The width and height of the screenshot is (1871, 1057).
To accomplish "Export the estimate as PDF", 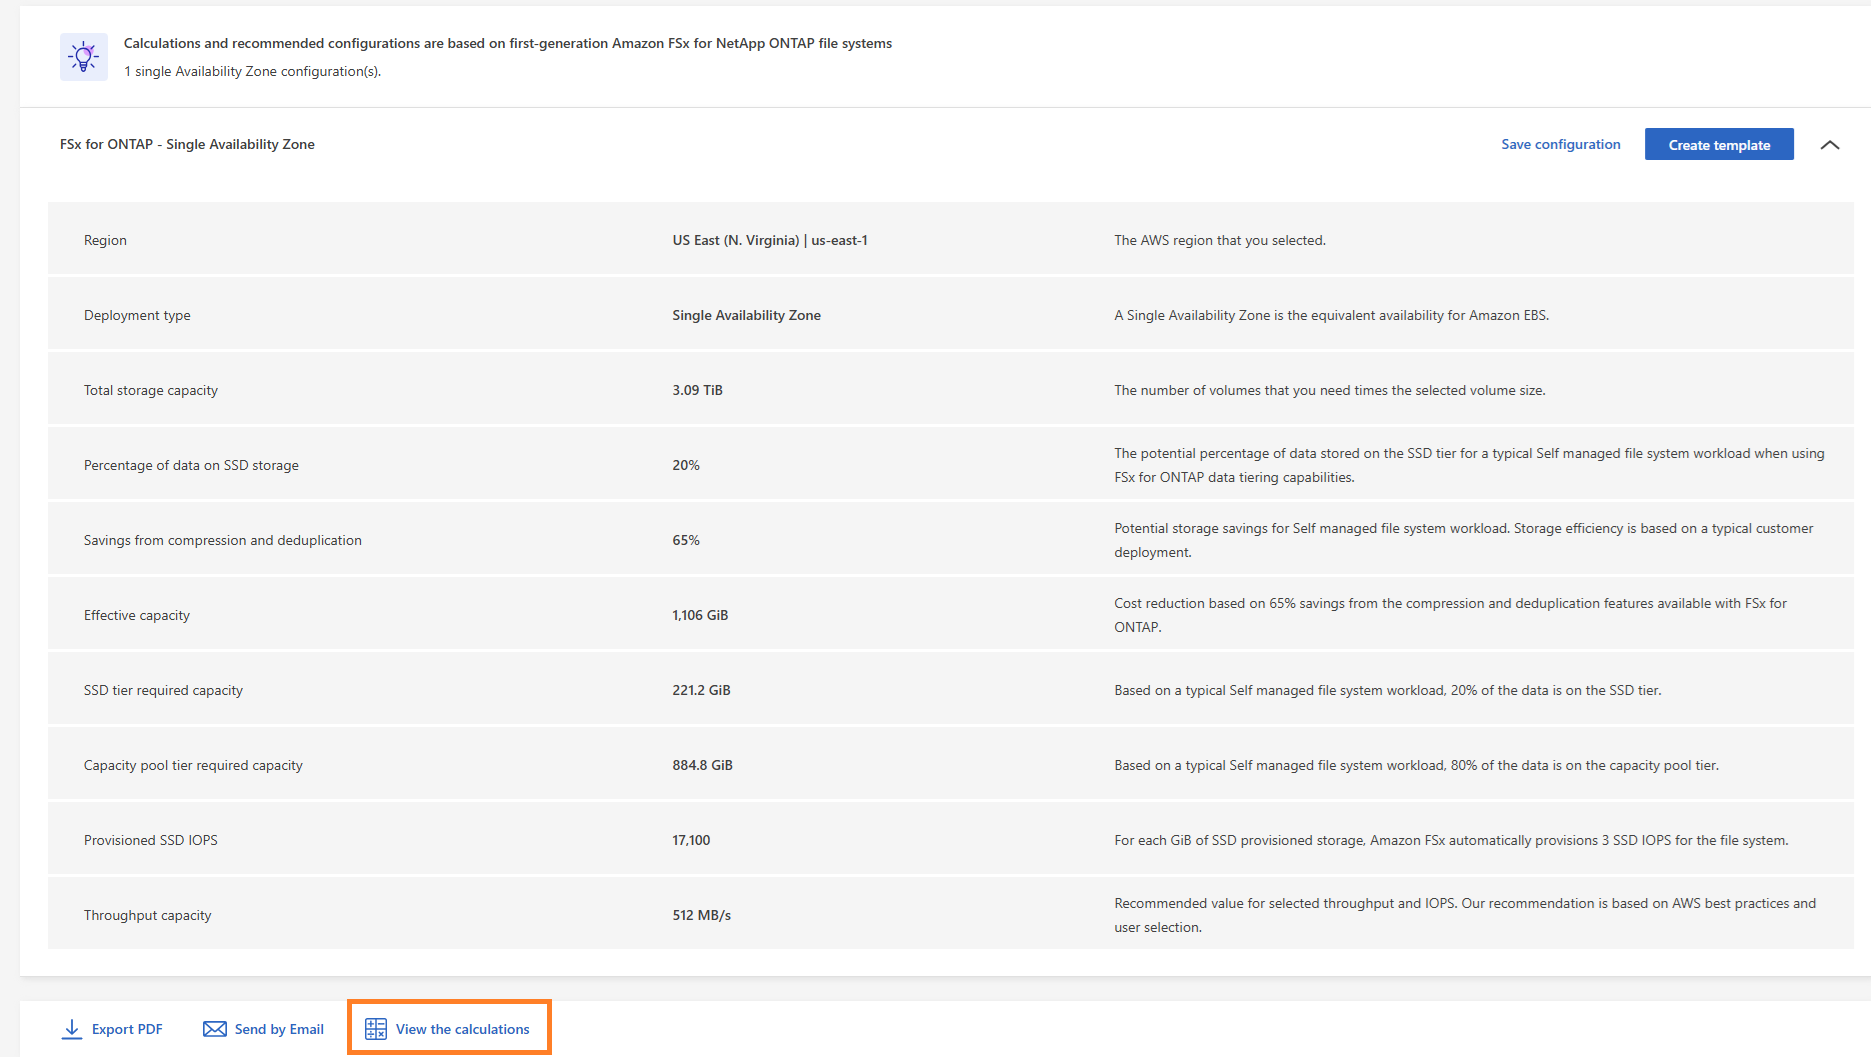I will [x=127, y=1028].
